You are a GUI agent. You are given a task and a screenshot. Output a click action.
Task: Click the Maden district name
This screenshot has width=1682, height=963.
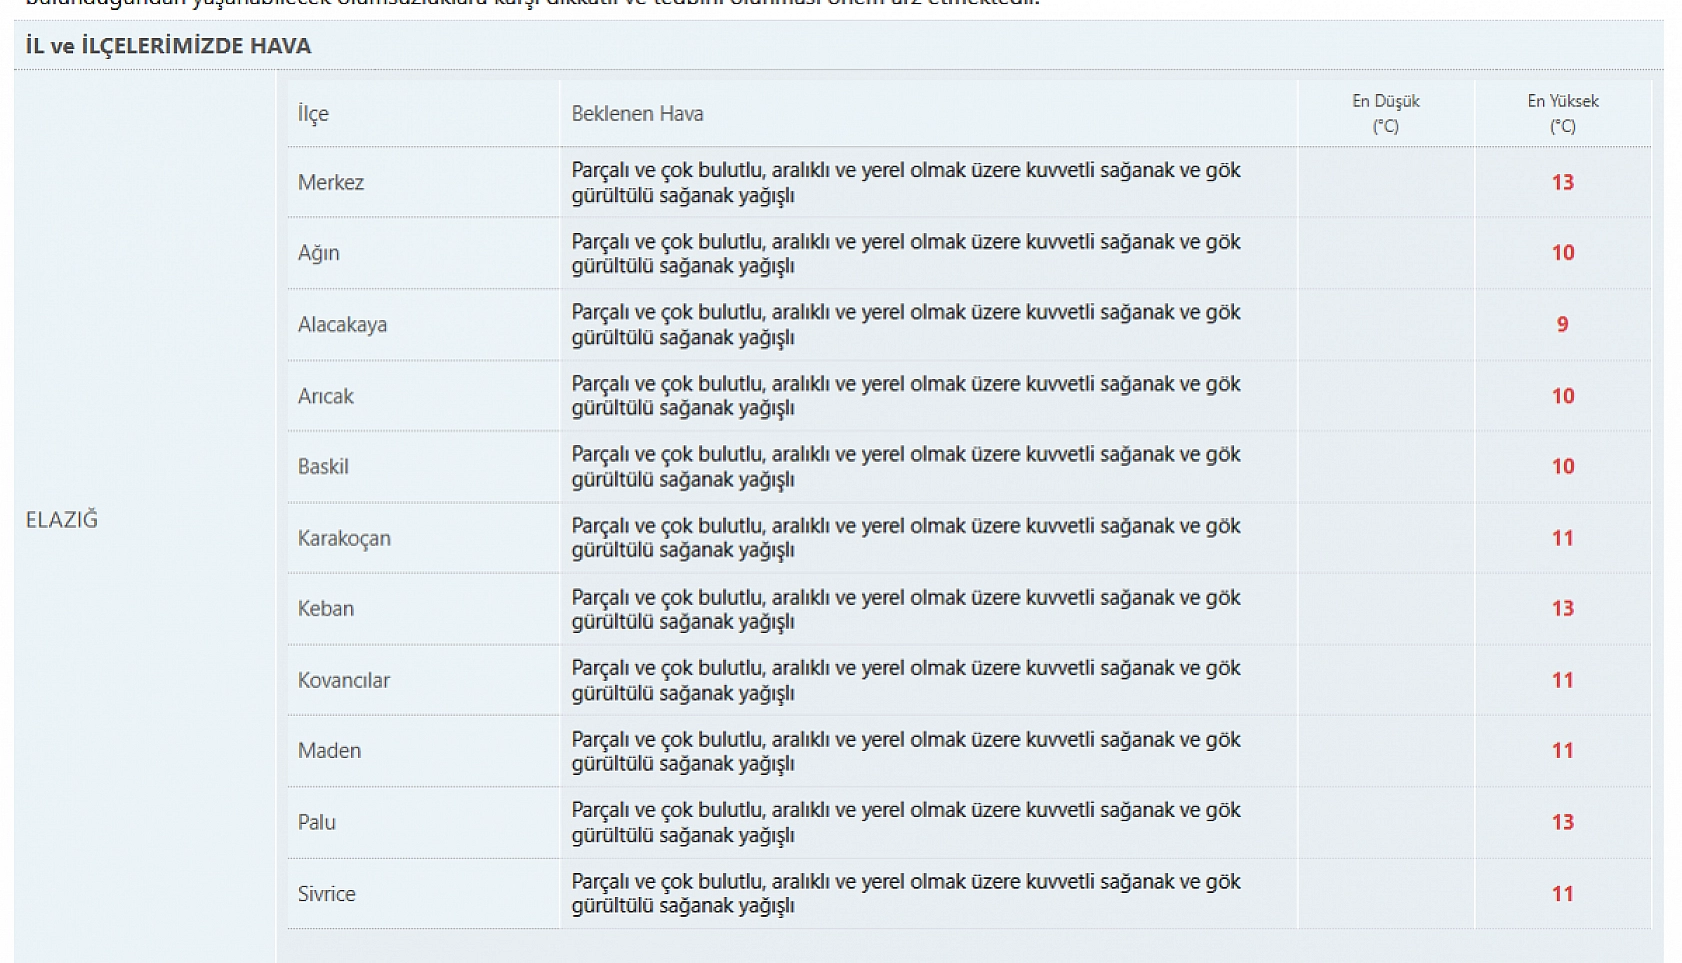329,751
